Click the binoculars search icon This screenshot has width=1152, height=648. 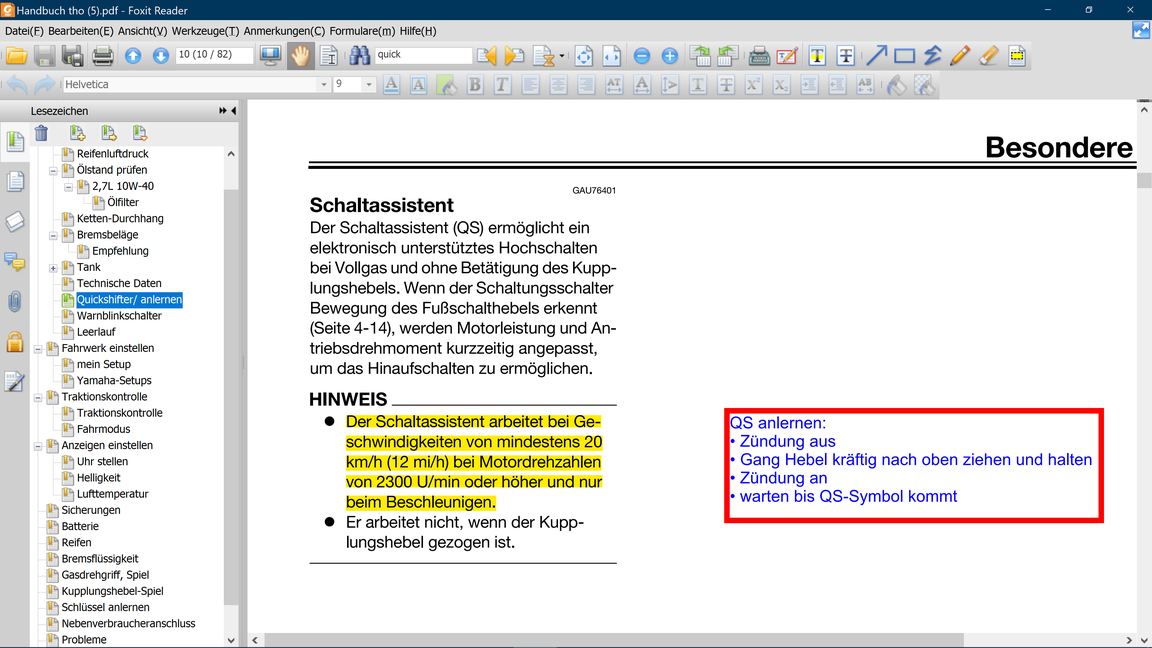click(359, 56)
